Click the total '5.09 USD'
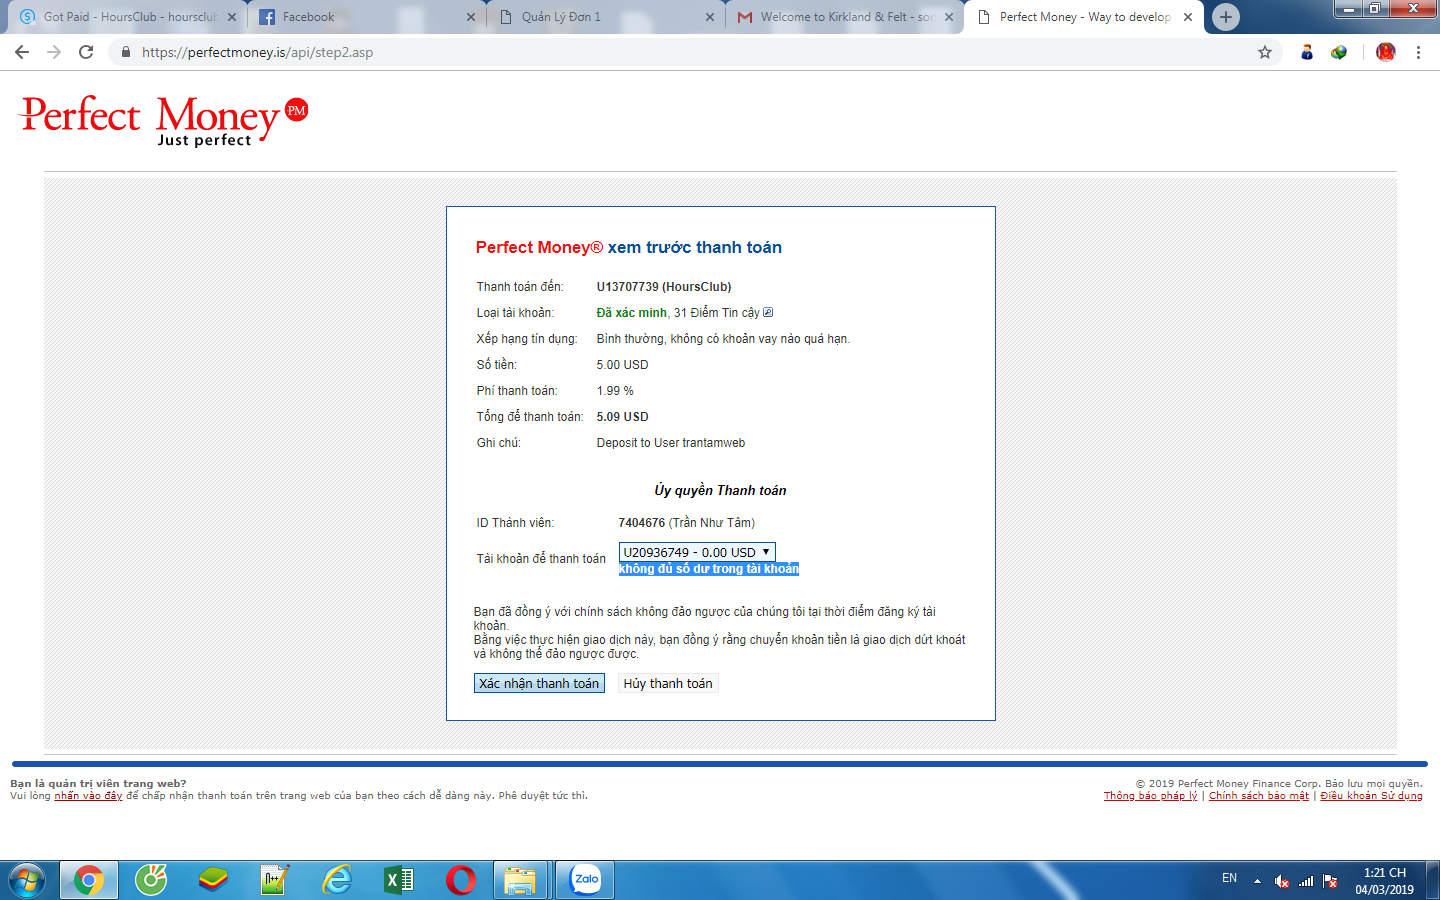The height and width of the screenshot is (900, 1440). (x=622, y=417)
